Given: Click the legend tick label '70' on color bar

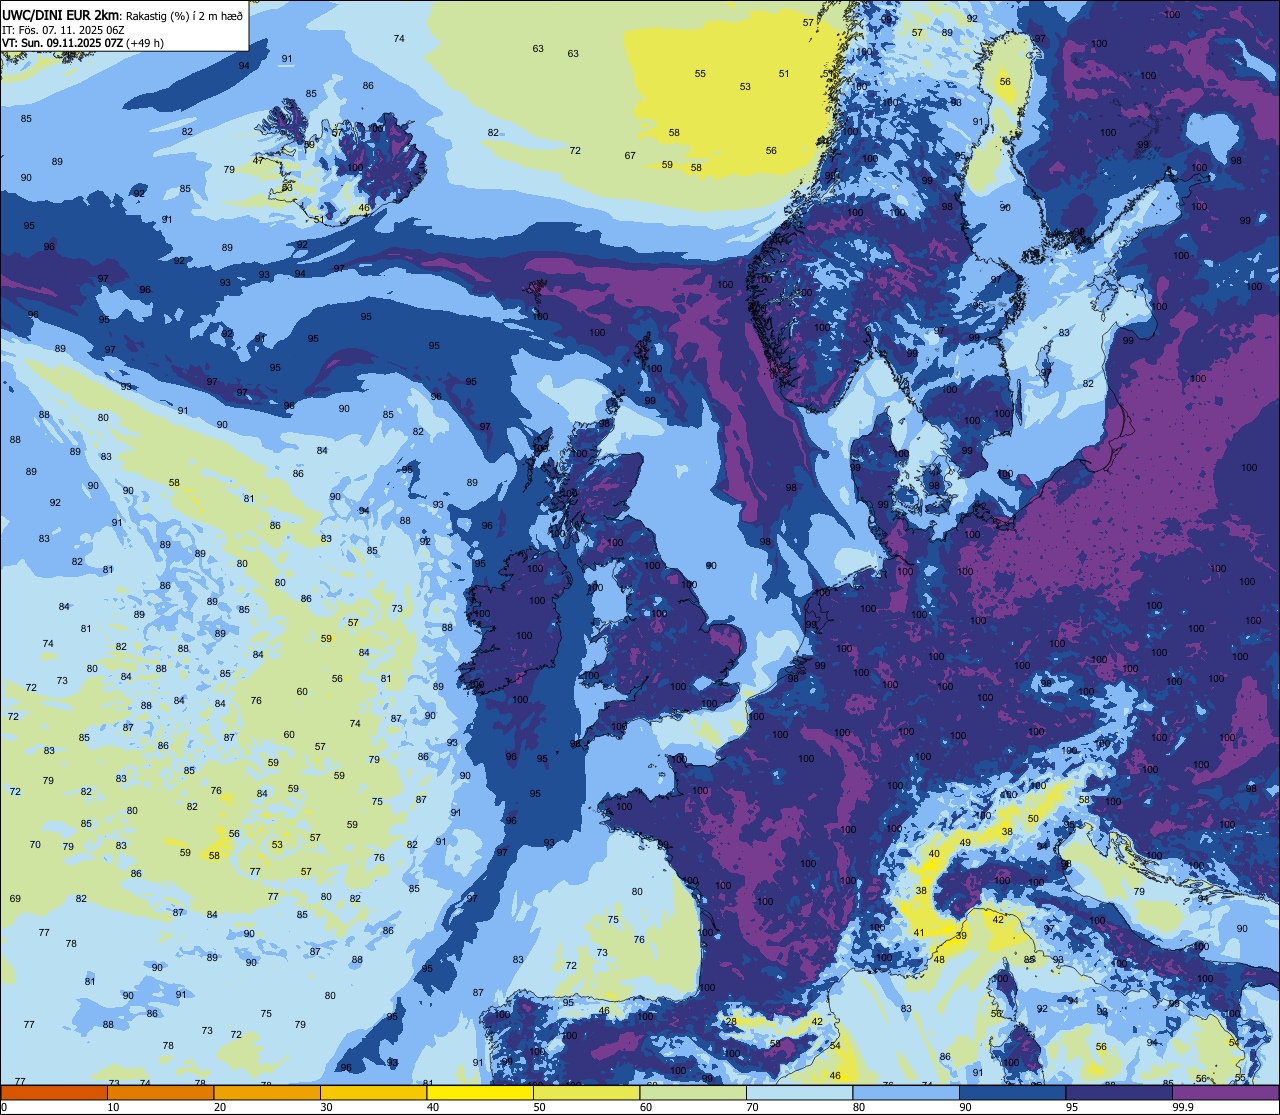Looking at the screenshot, I should pos(752,1107).
